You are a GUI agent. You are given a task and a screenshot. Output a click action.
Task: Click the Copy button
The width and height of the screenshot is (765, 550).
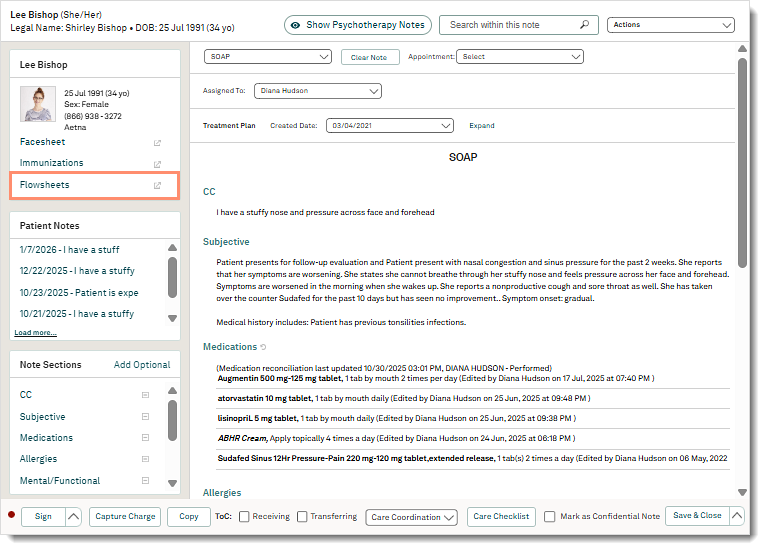(x=189, y=516)
